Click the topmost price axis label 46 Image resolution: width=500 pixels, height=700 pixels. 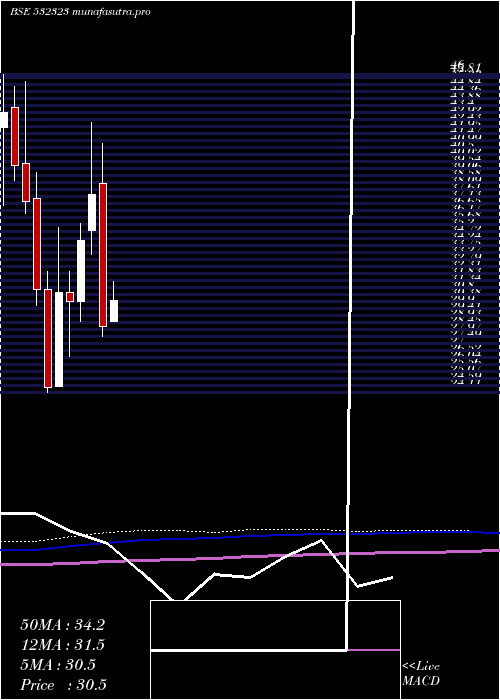tap(458, 63)
